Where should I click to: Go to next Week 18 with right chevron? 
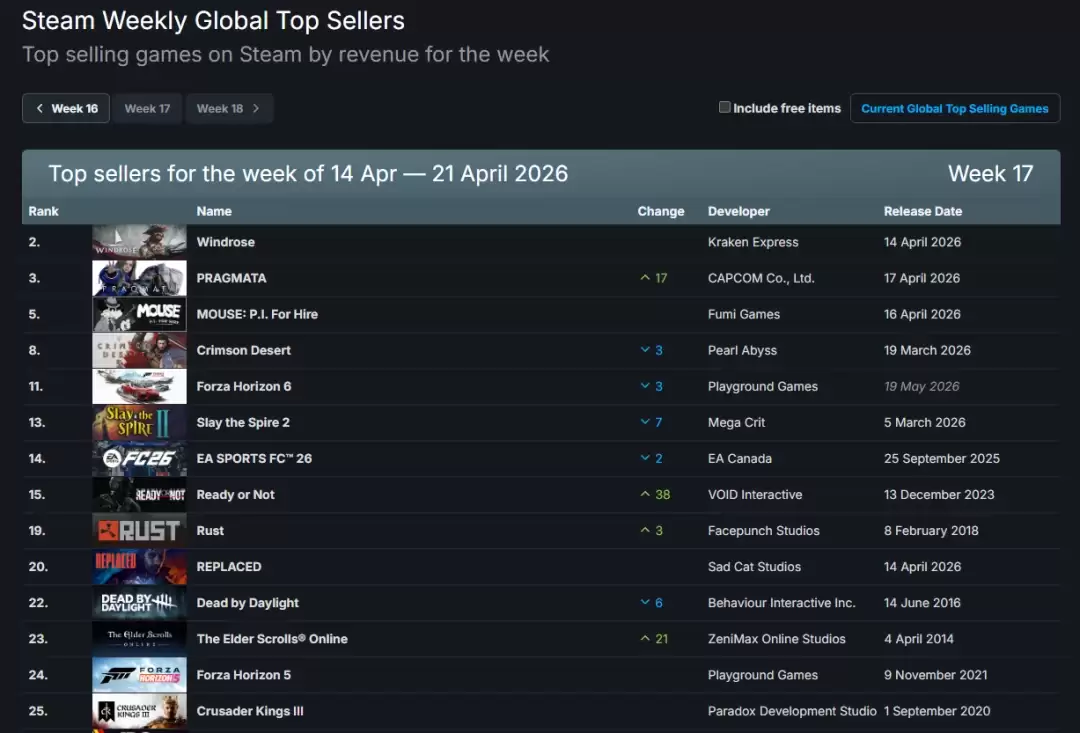pos(229,108)
